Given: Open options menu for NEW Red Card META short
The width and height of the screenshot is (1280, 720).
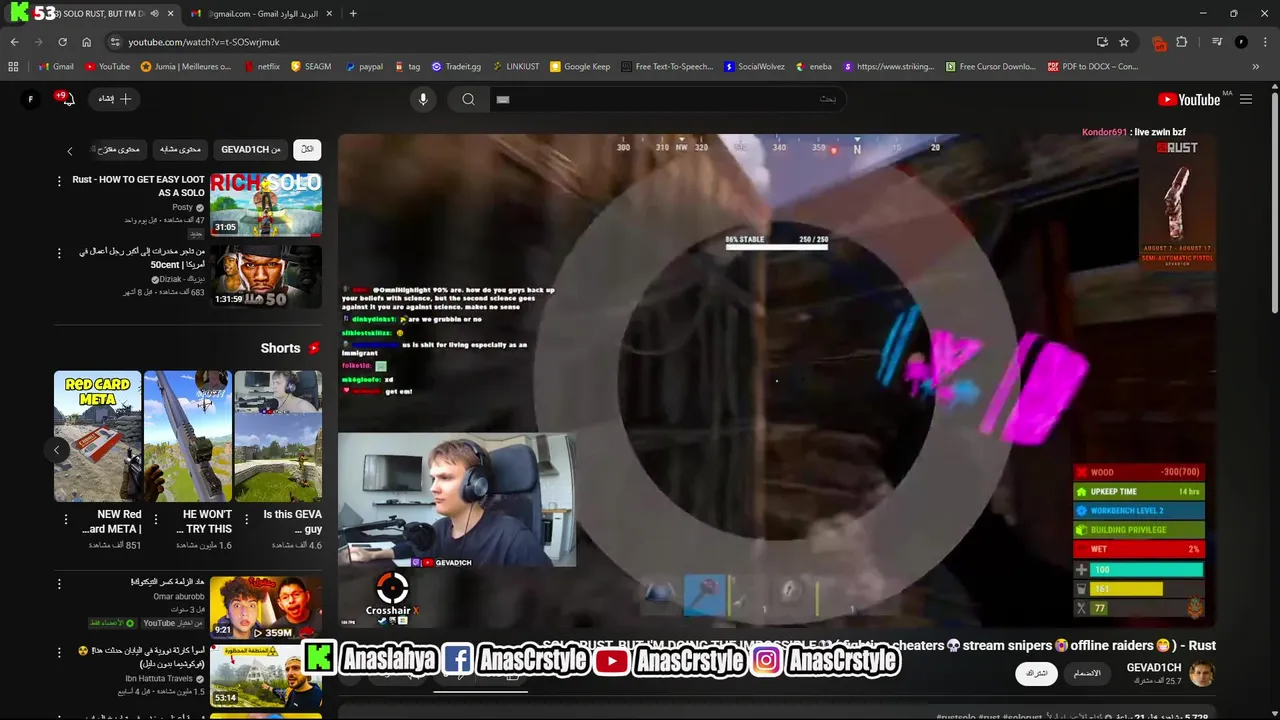Looking at the screenshot, I should pyautogui.click(x=66, y=520).
